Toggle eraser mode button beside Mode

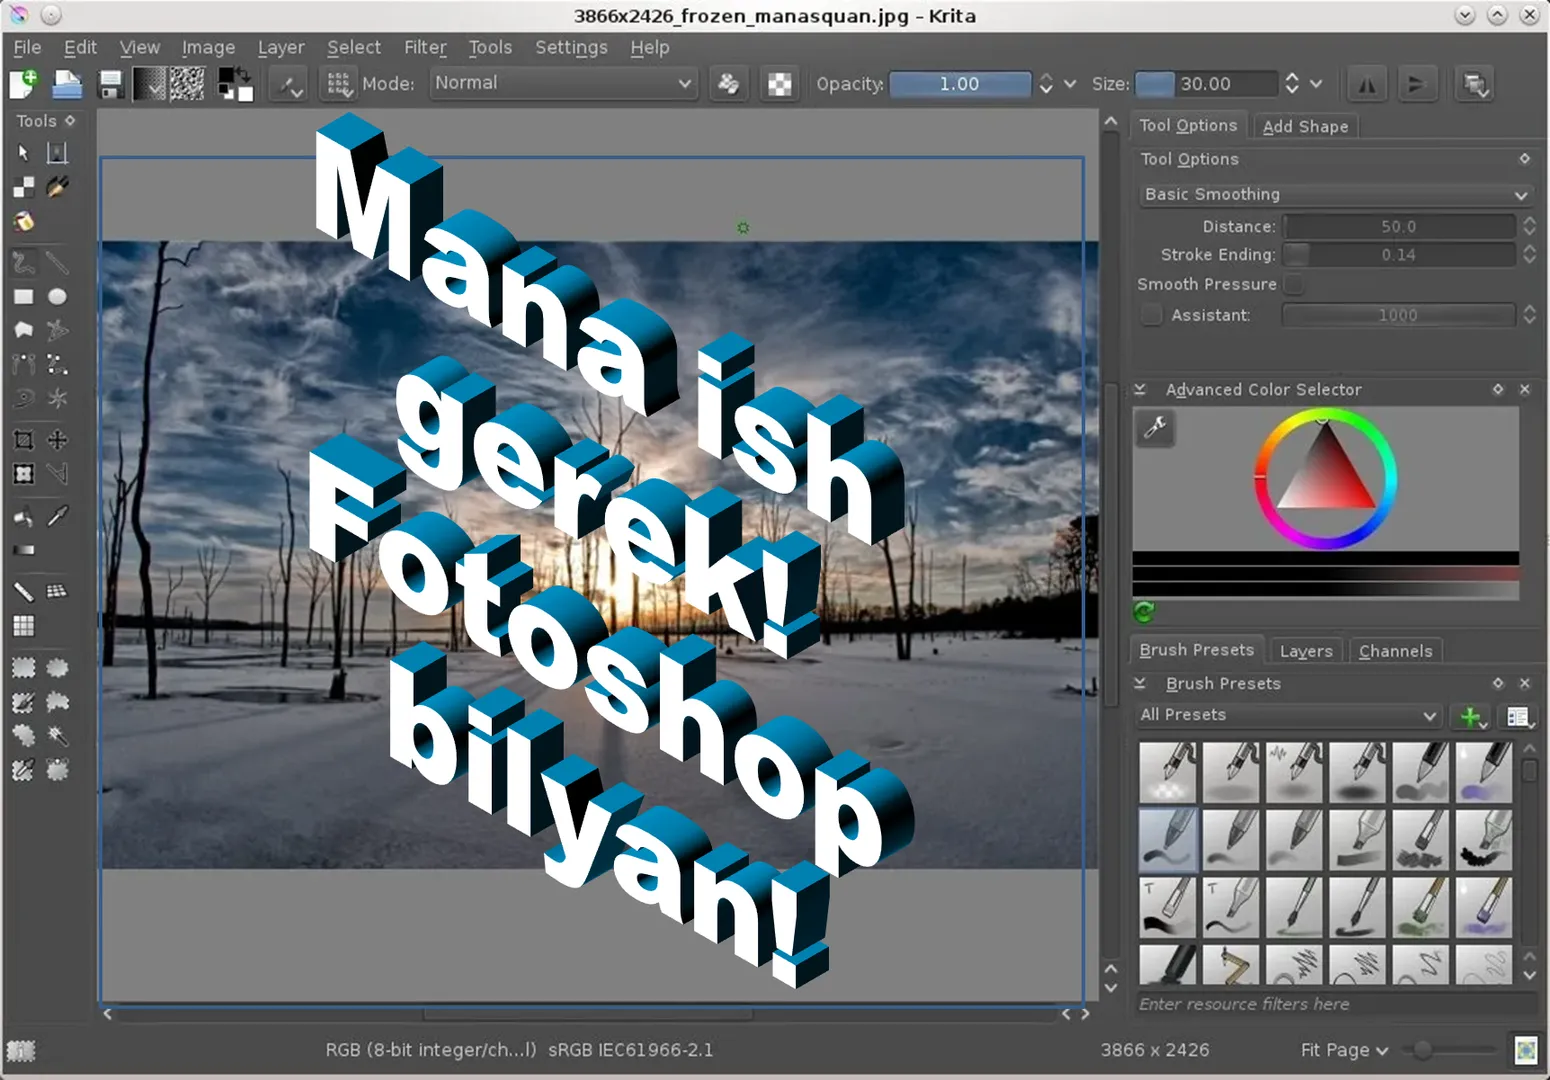pos(729,85)
